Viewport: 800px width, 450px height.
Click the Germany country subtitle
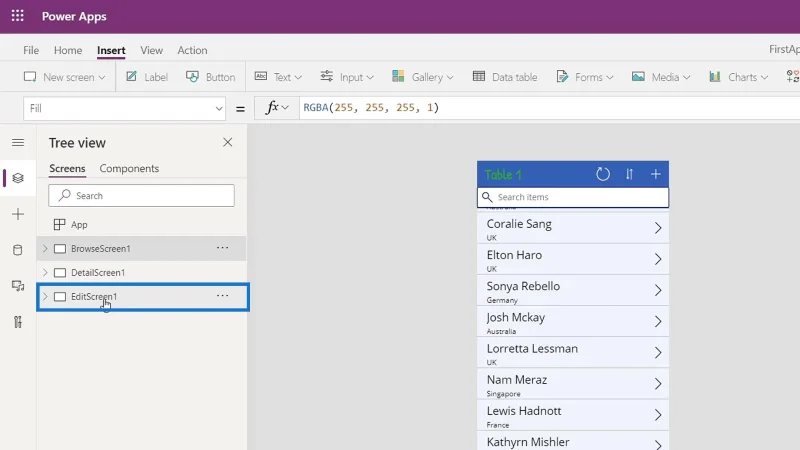point(502,300)
